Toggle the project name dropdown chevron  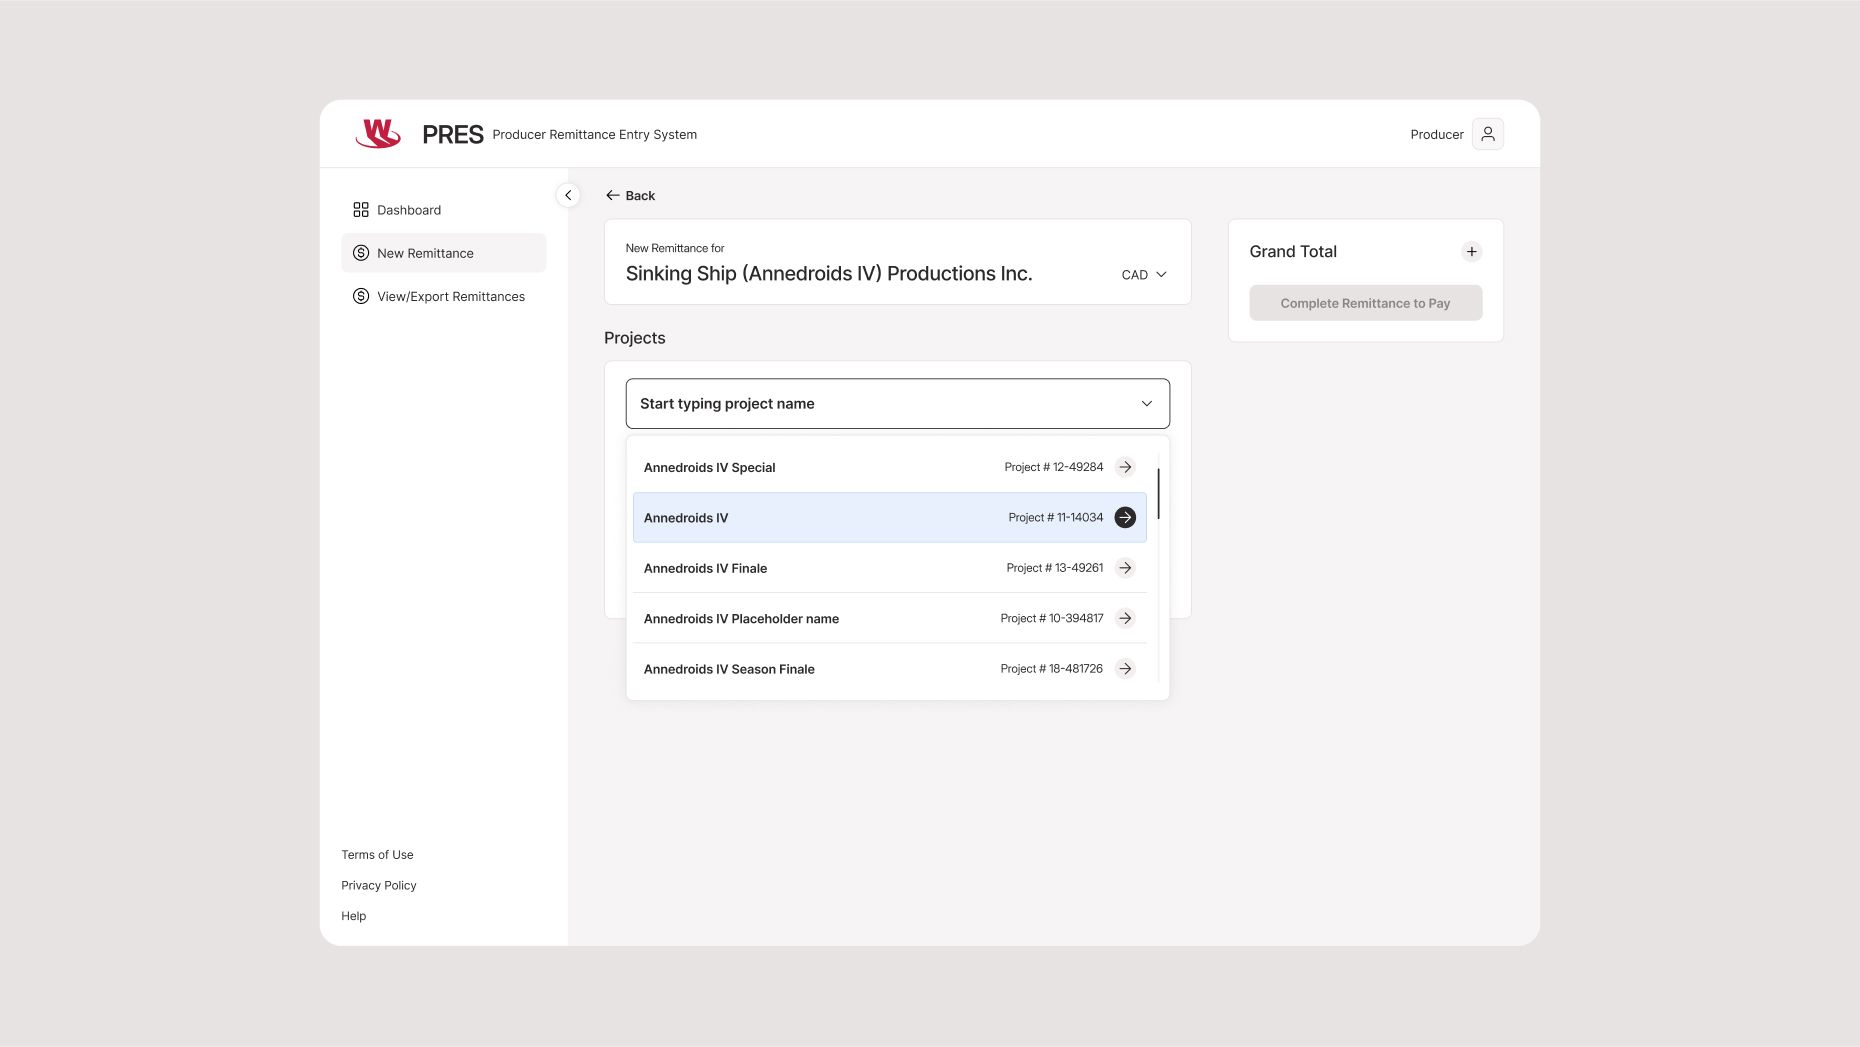coord(1147,404)
